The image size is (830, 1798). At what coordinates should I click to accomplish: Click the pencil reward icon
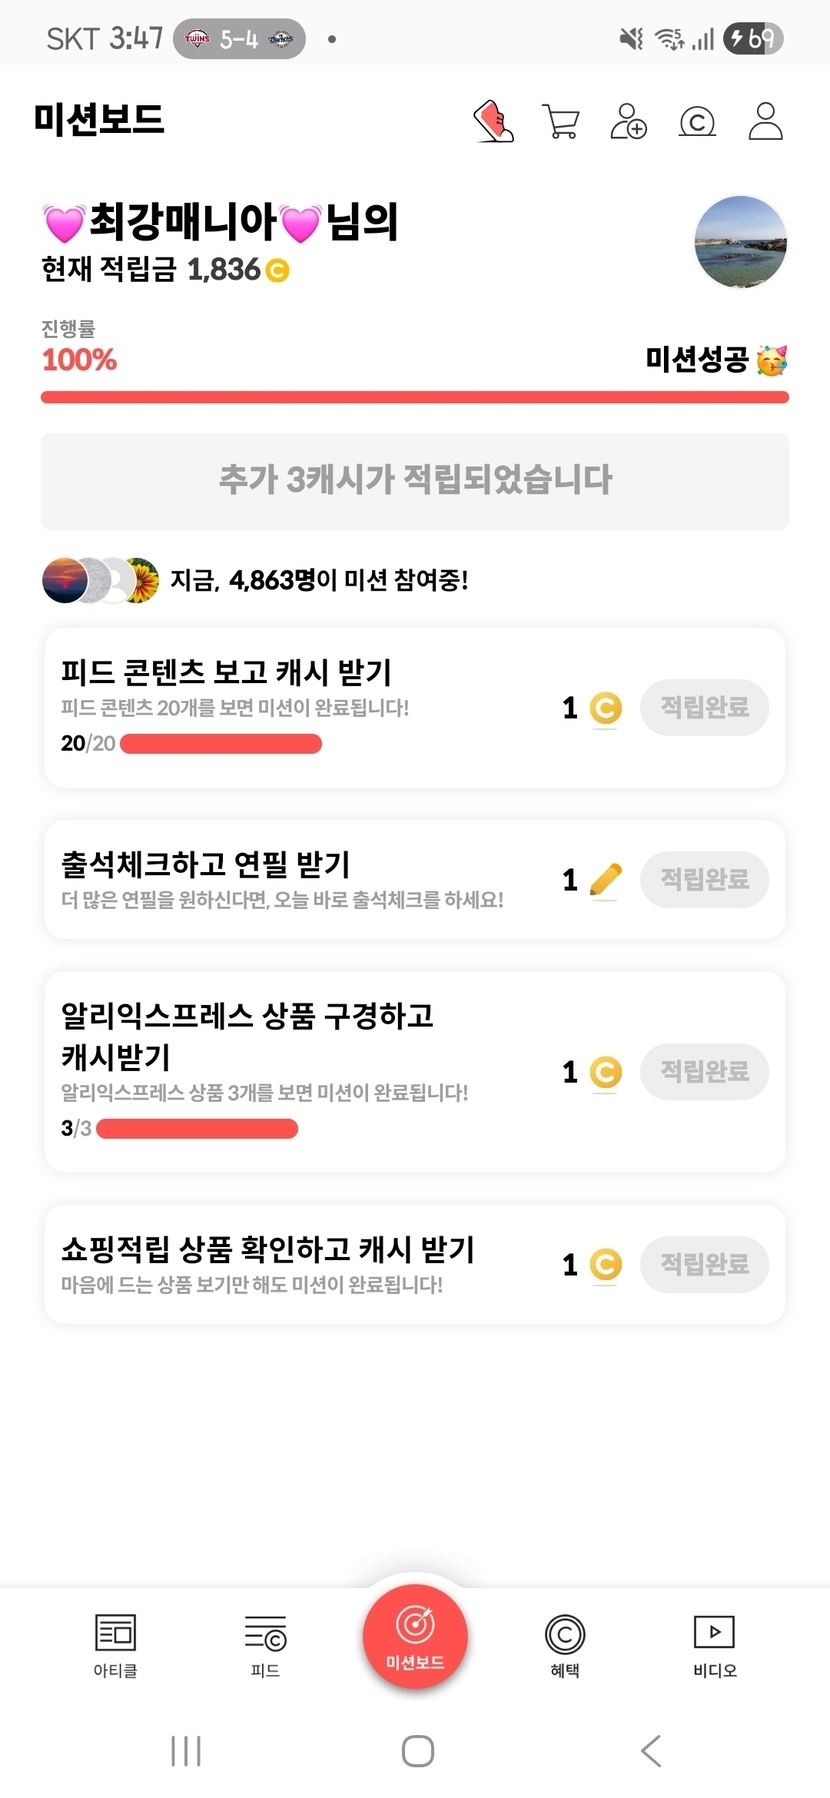pos(605,880)
